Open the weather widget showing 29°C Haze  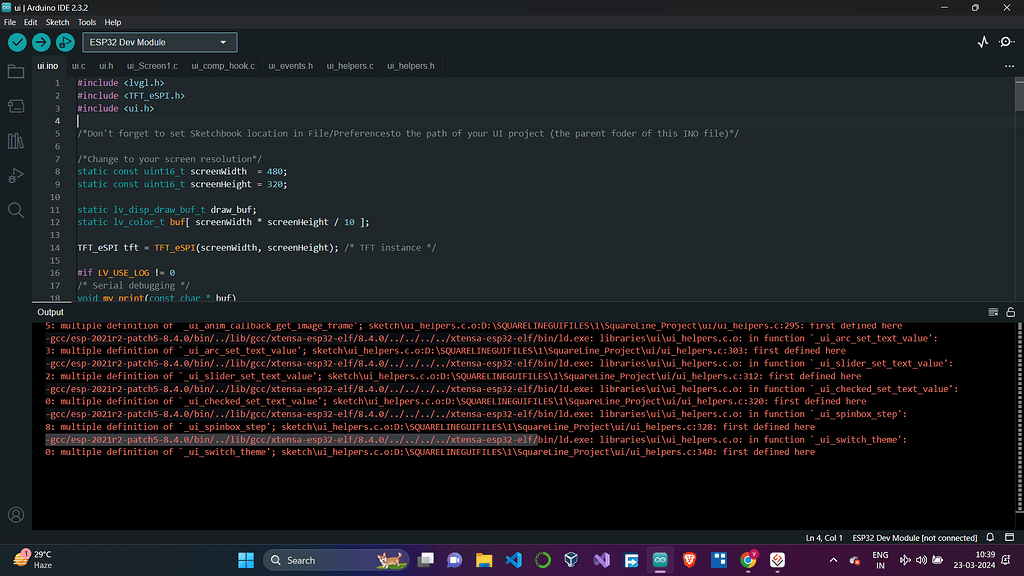pos(33,560)
